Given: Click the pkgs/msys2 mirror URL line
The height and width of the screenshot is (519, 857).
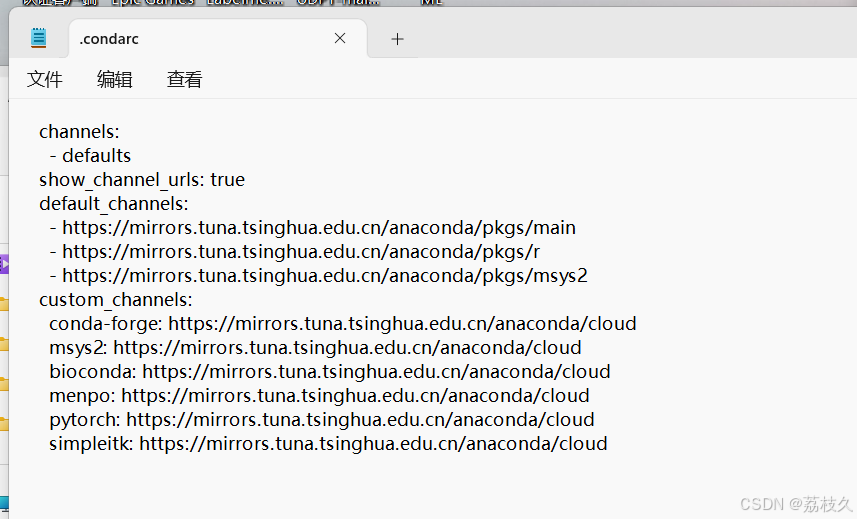Looking at the screenshot, I should [324, 276].
